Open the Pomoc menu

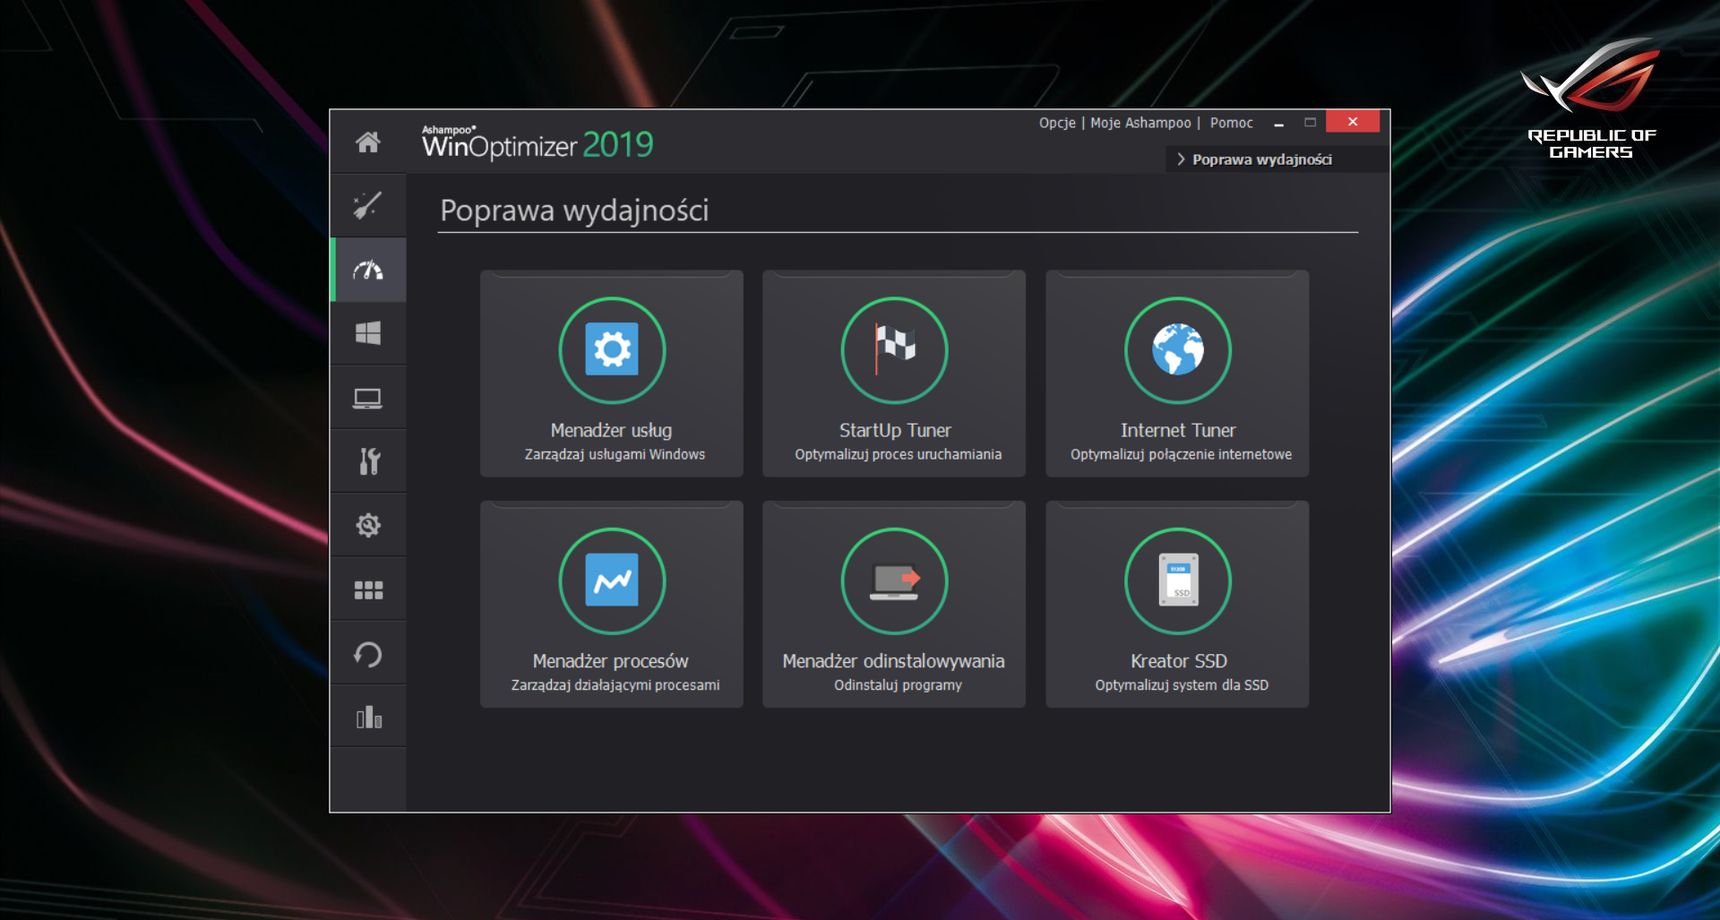coord(1231,123)
